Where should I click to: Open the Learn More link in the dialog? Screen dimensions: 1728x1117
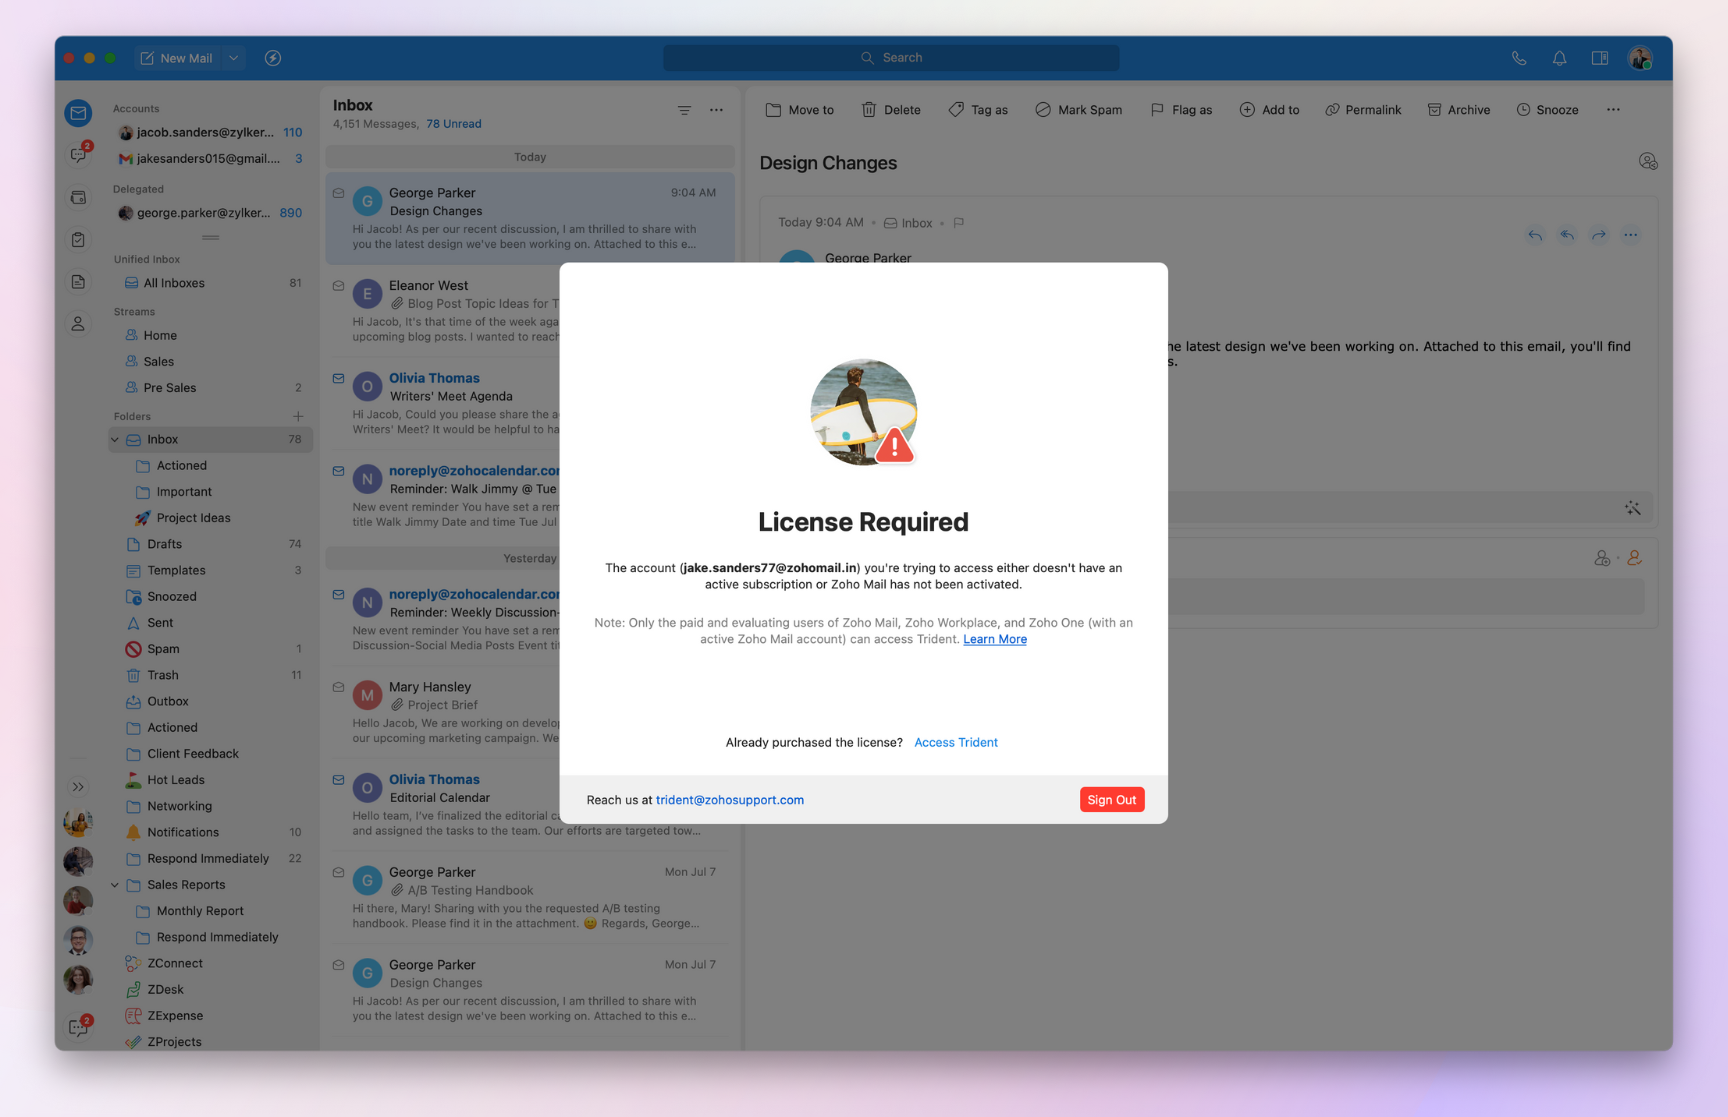(x=995, y=640)
